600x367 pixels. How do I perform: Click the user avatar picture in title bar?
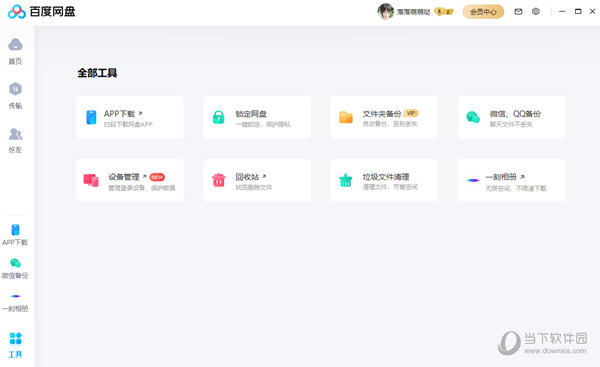(x=386, y=11)
